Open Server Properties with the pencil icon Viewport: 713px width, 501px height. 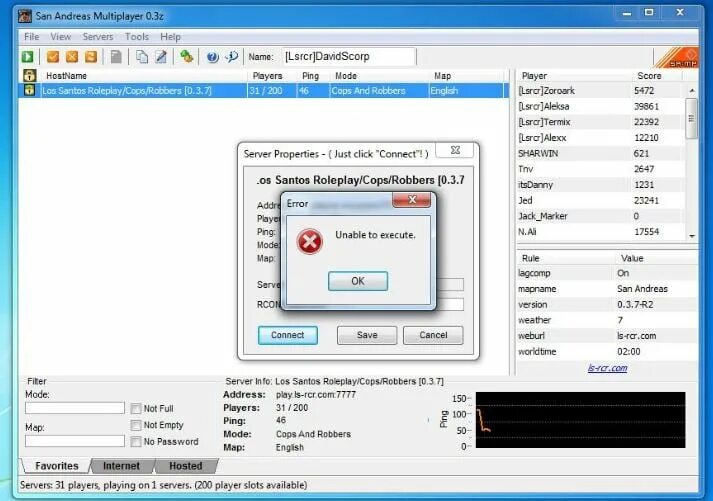coord(161,57)
